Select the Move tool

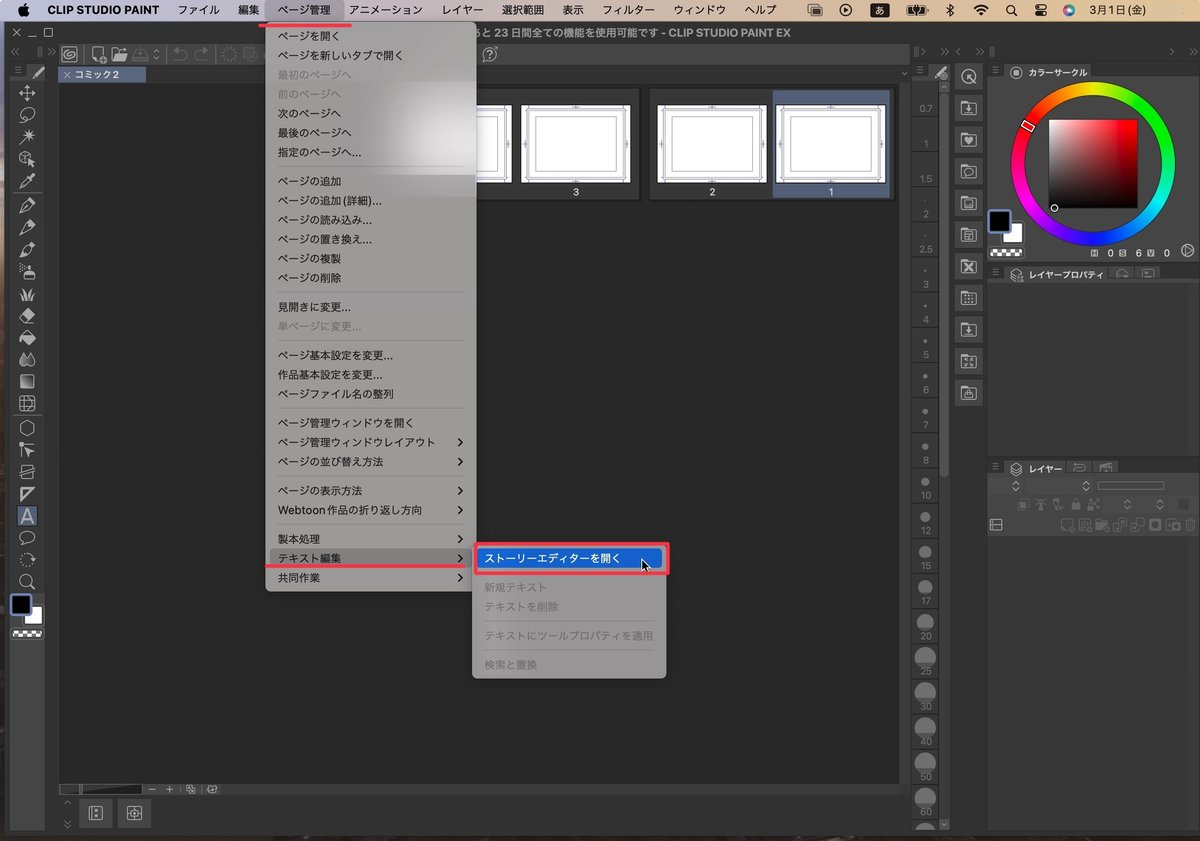pyautogui.click(x=27, y=92)
